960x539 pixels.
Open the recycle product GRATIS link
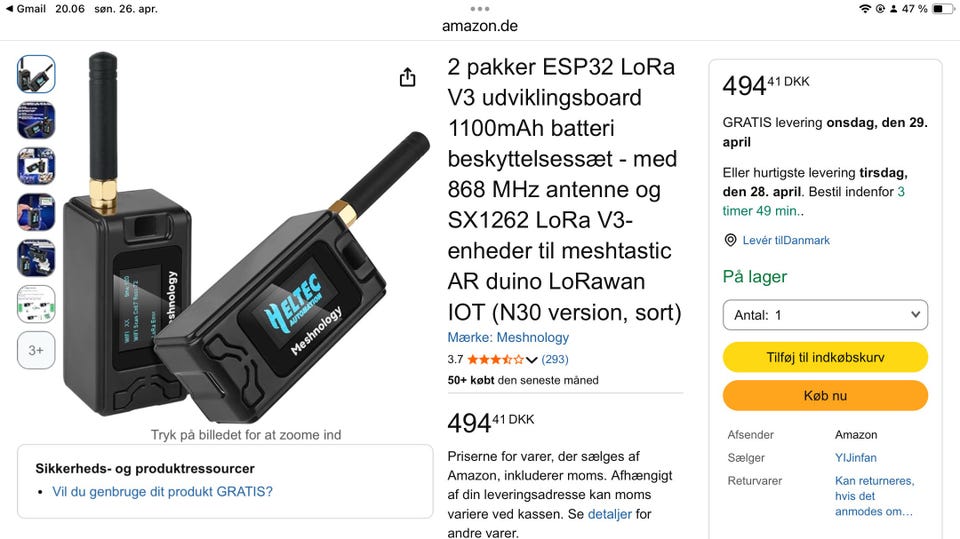(x=162, y=491)
